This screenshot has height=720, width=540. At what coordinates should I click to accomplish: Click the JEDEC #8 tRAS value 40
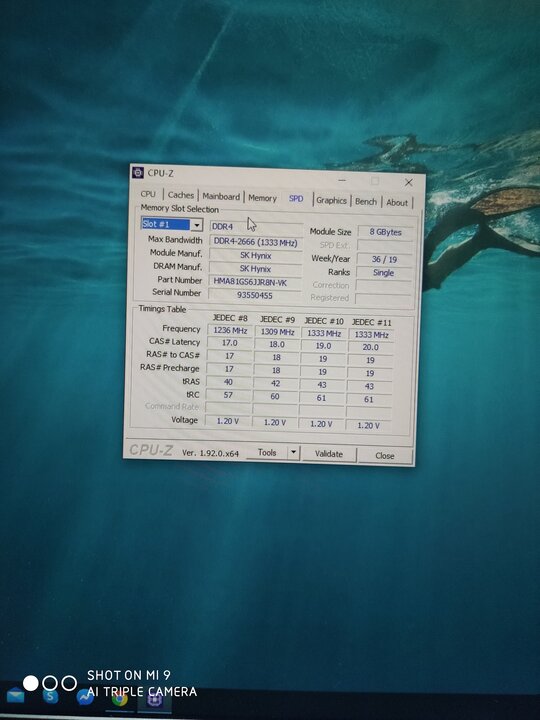click(x=228, y=382)
